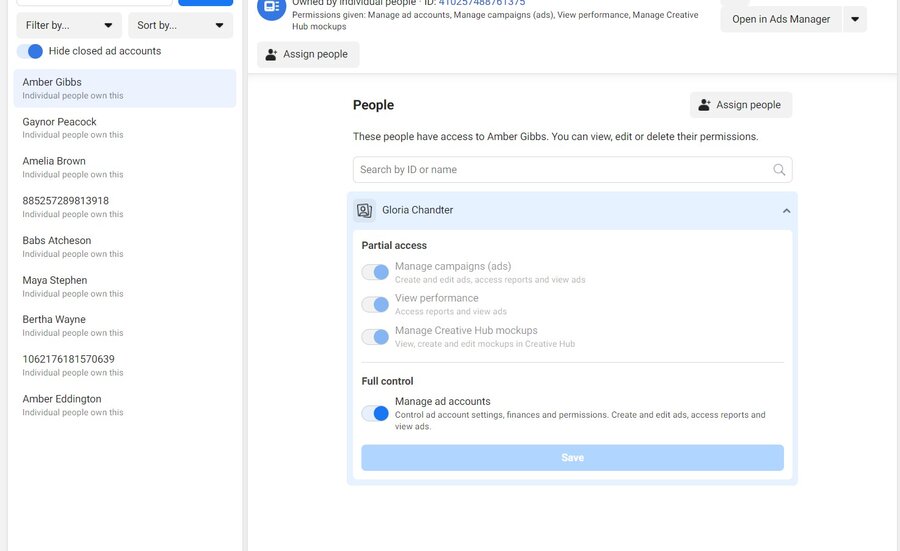Disable Manage ad accounts full control

point(375,413)
